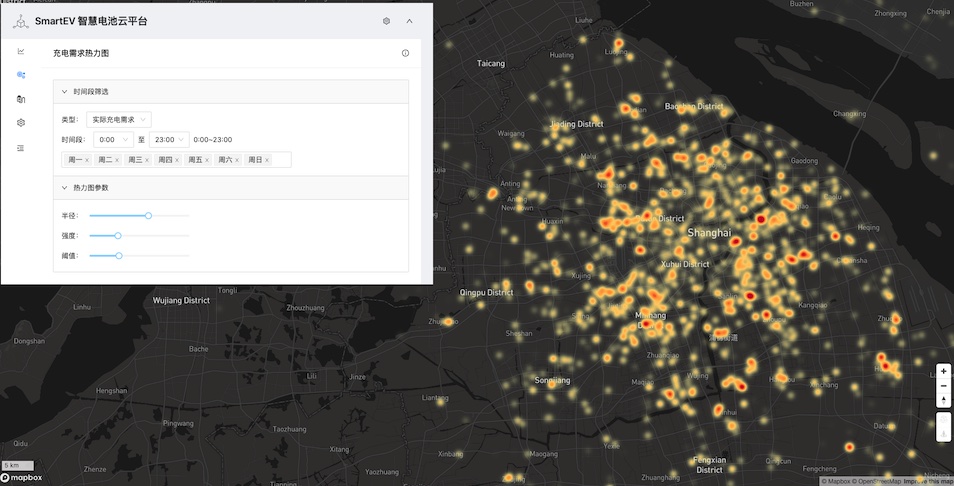Zoom in the map with plus button

(x=943, y=371)
